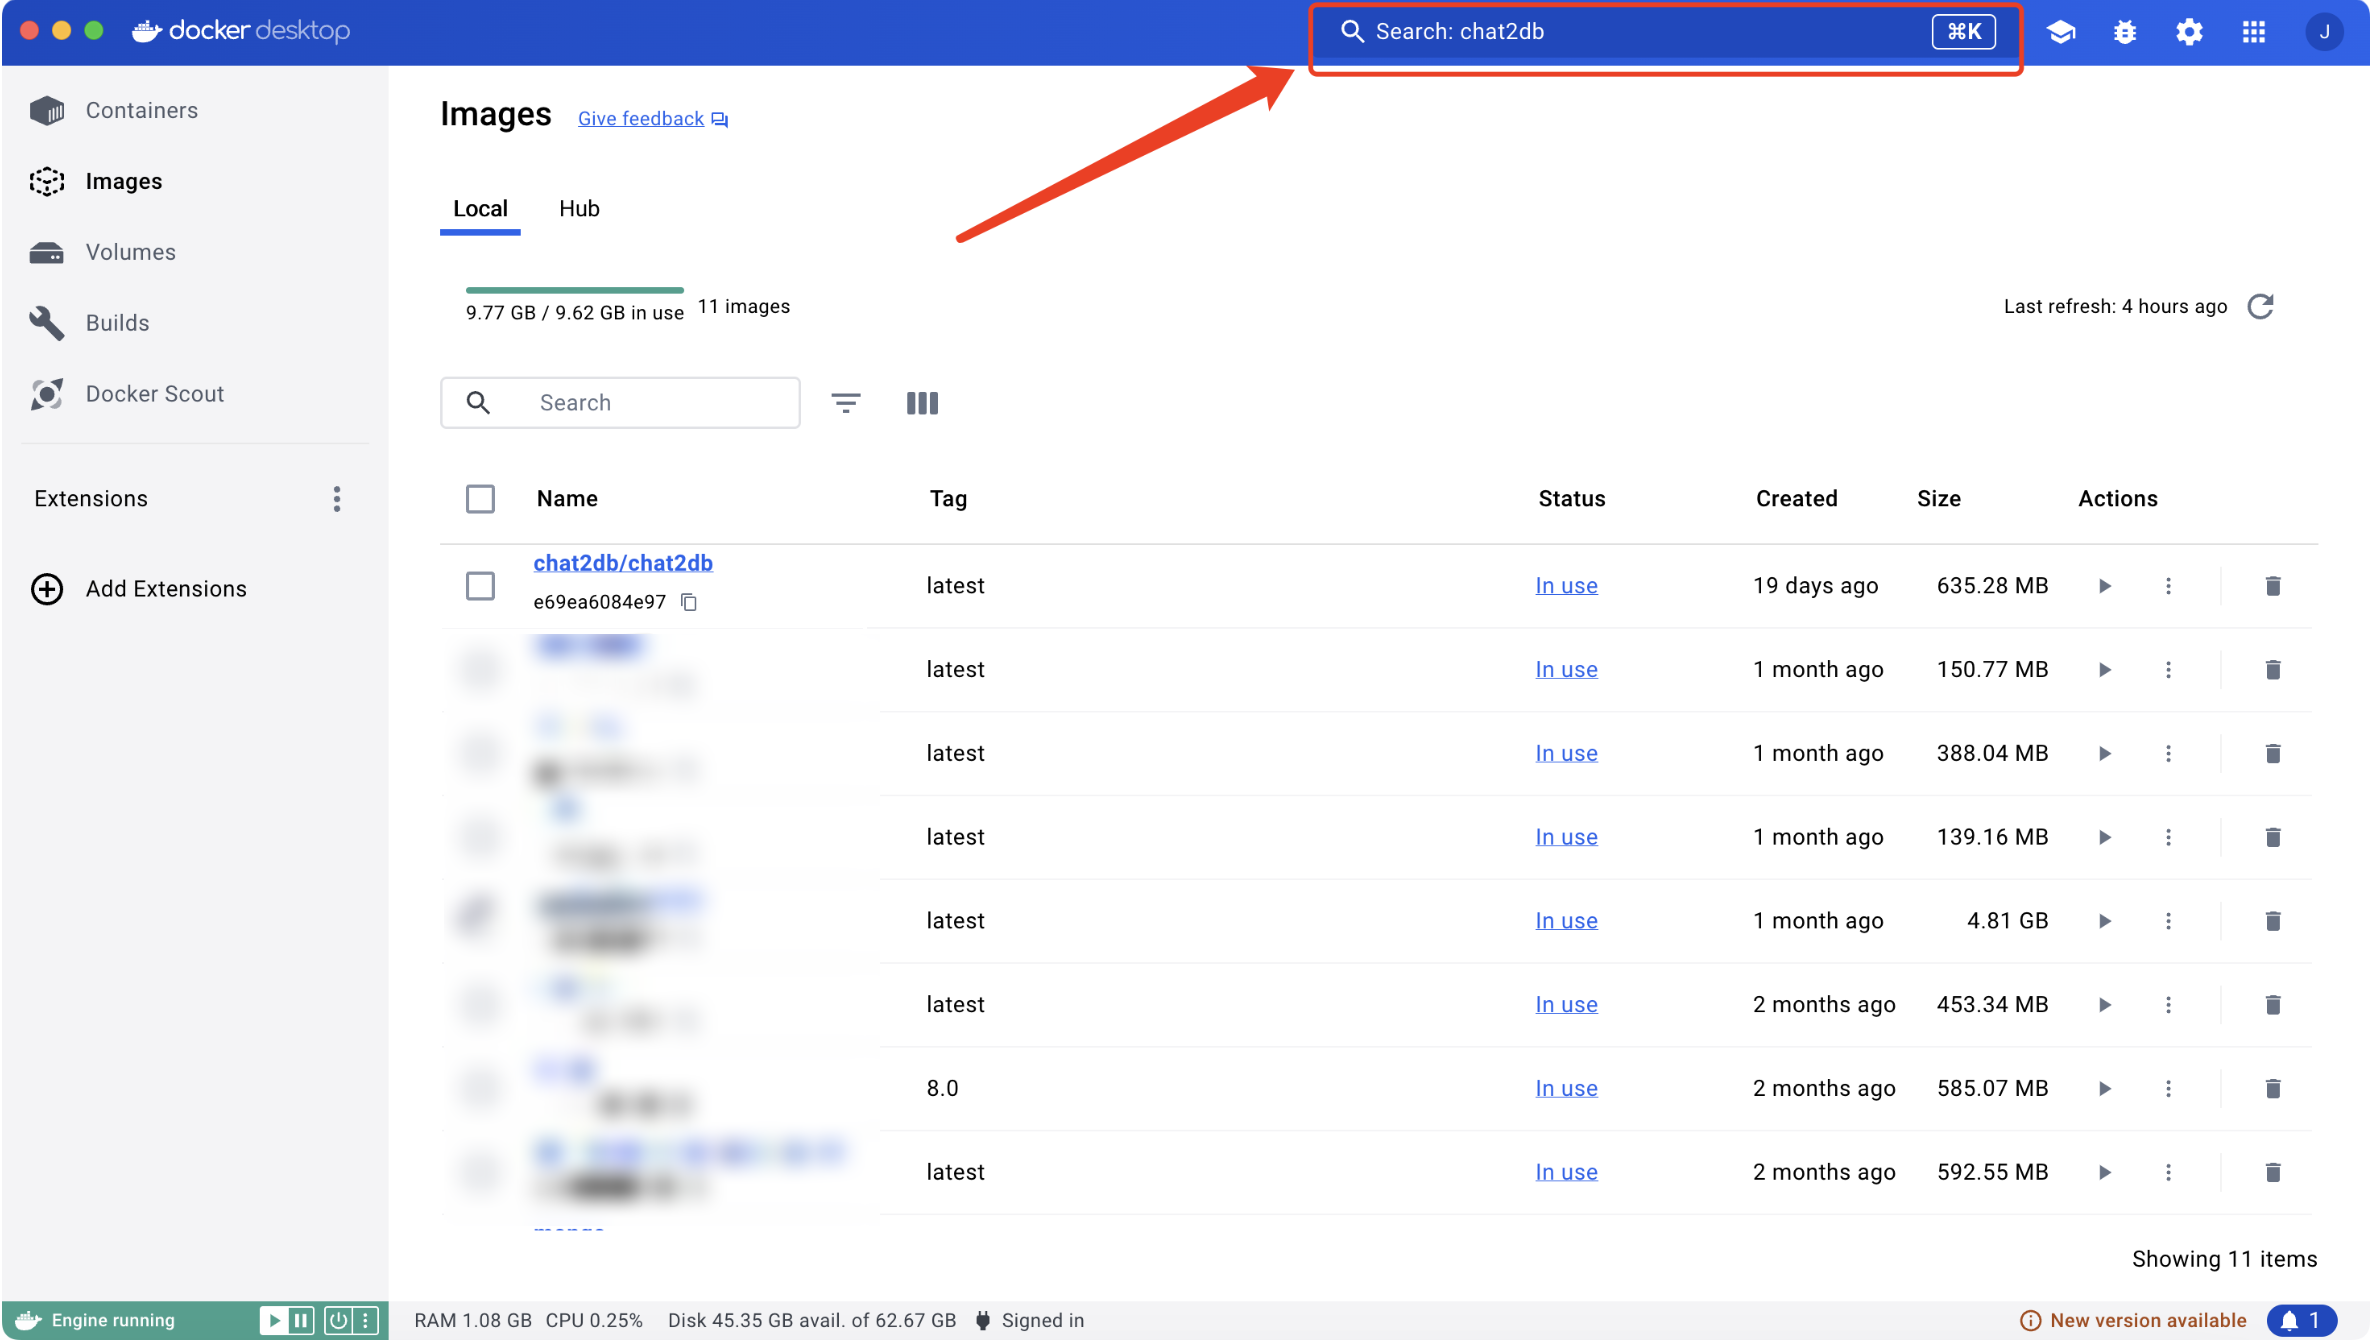Click In use status for 4.81 GB image
This screenshot has height=1340, width=2372.
[x=1566, y=921]
